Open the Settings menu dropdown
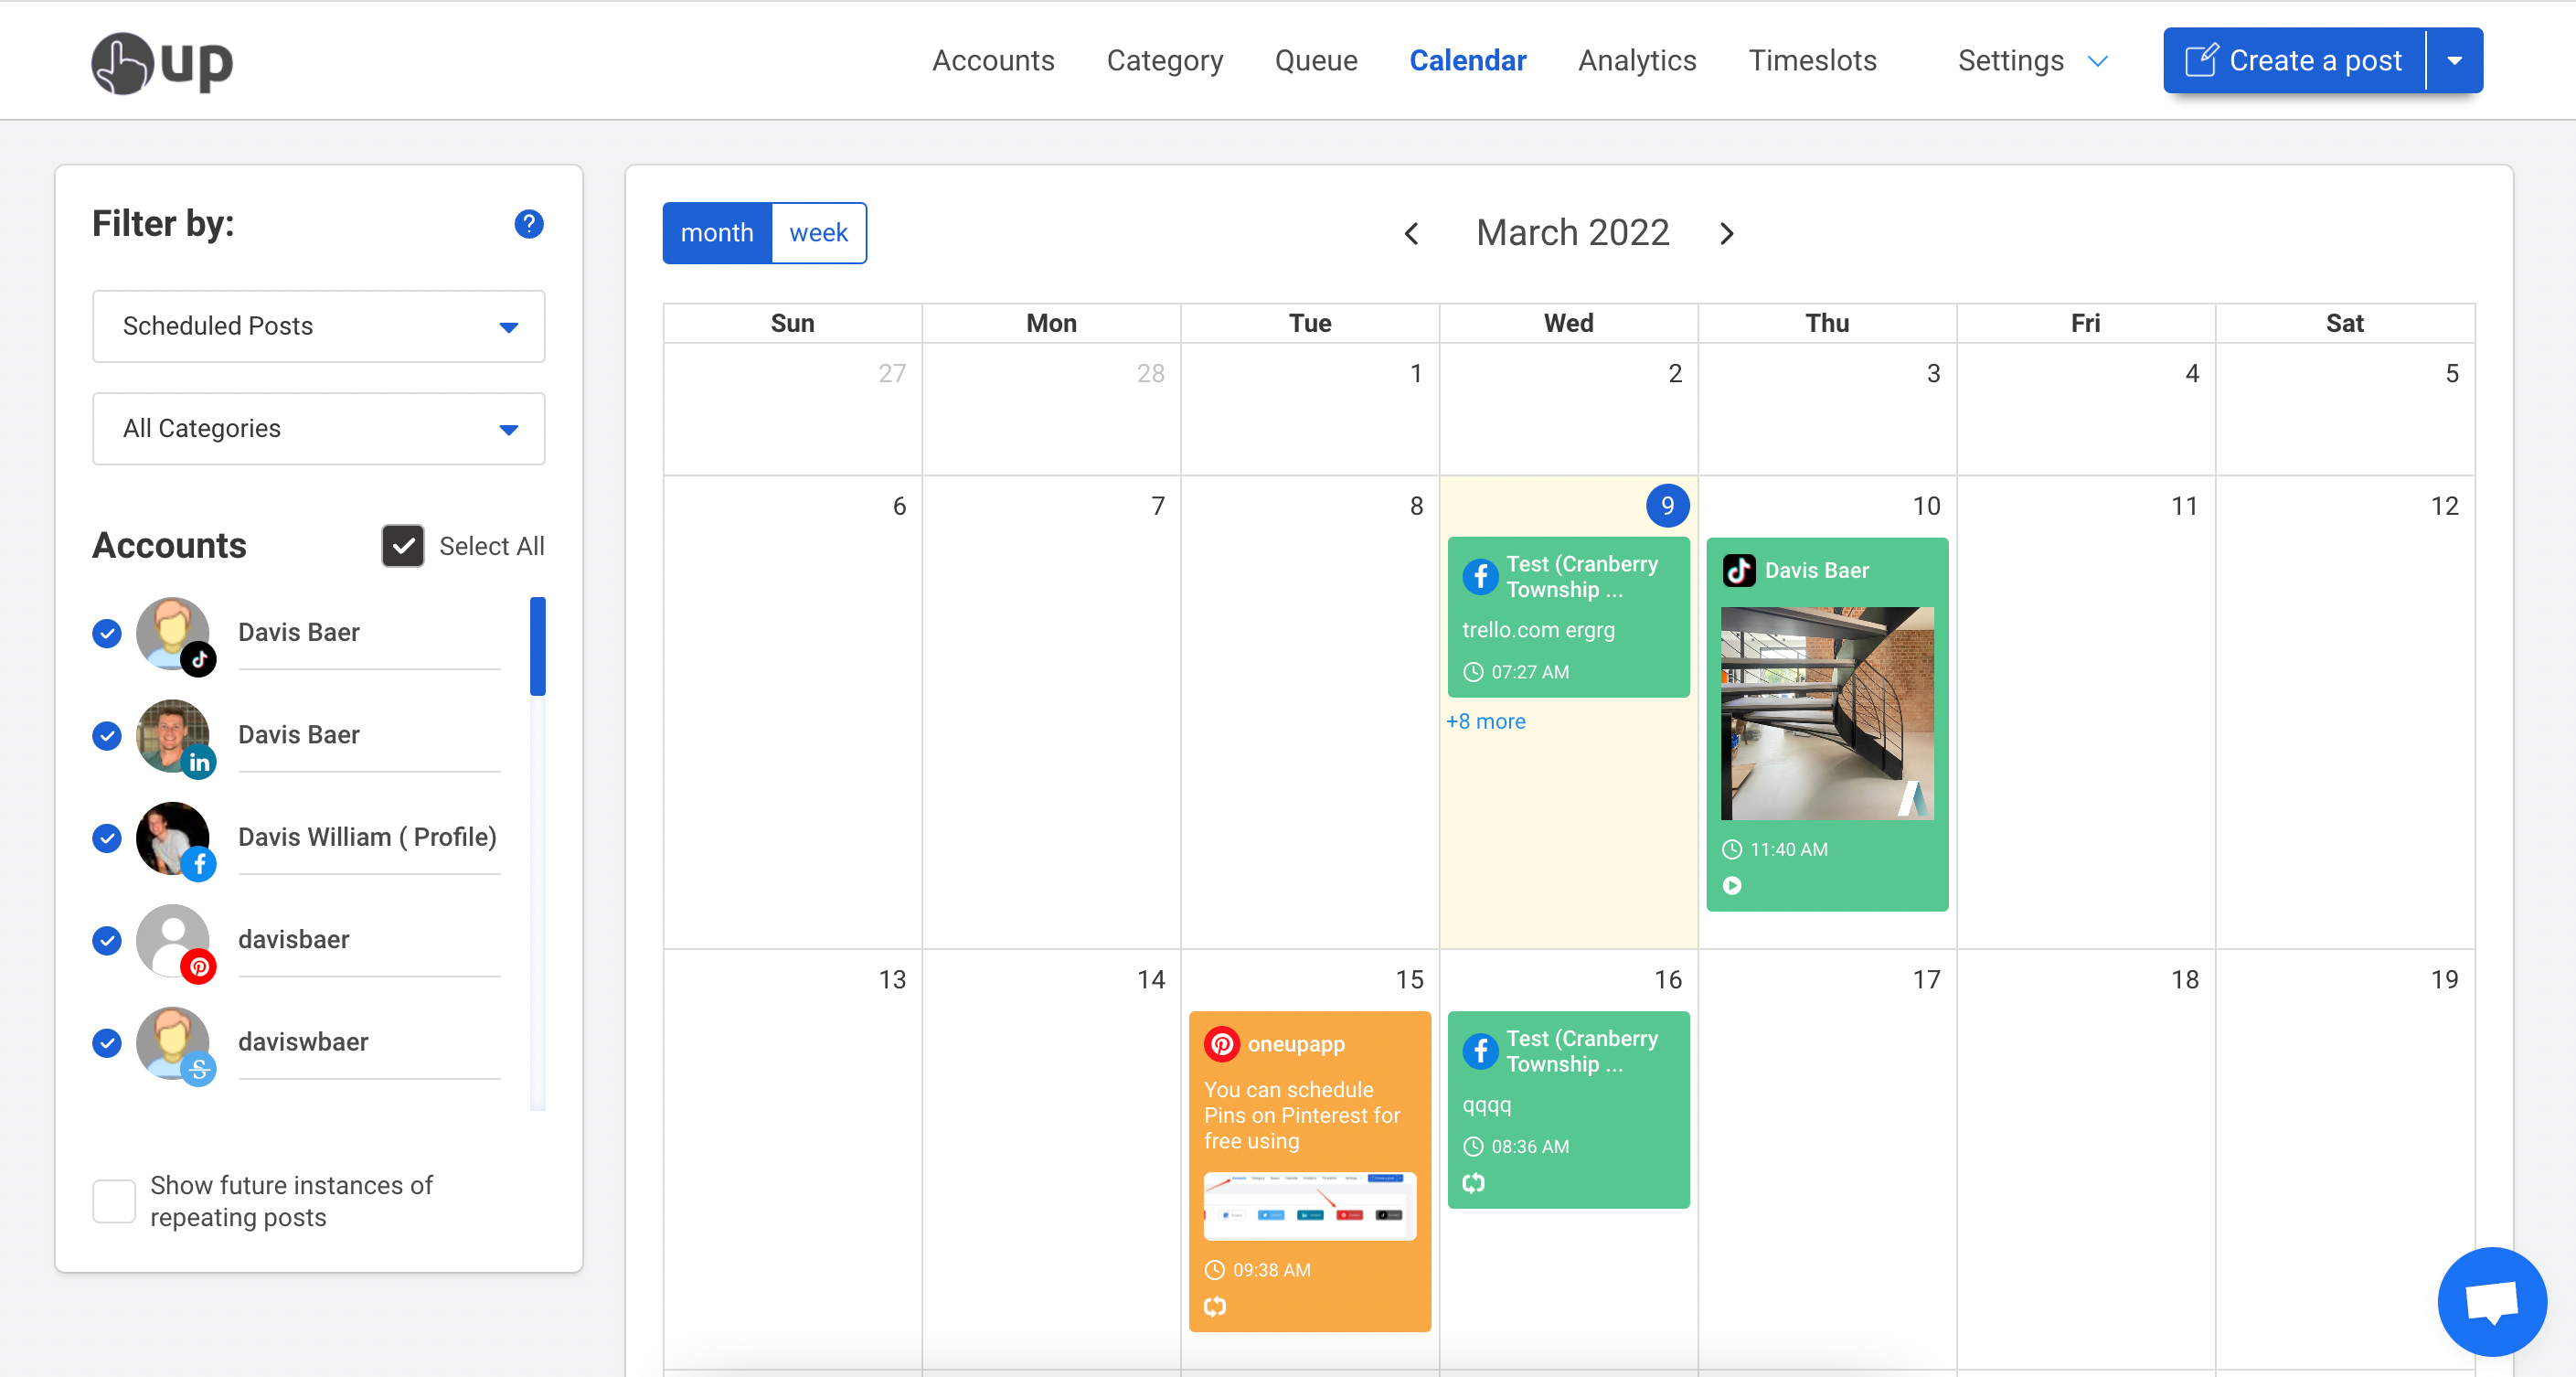Screen dimensions: 2576x1377 click(2031, 61)
